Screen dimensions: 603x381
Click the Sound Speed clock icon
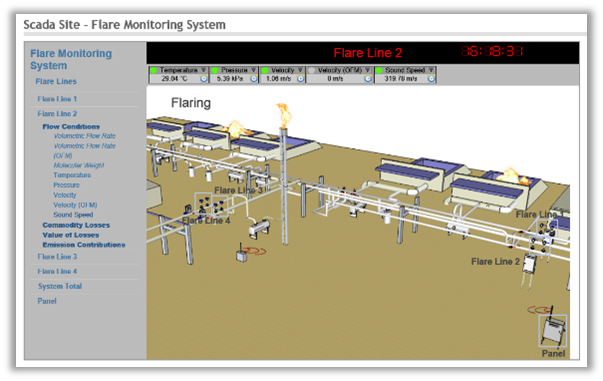click(x=431, y=78)
